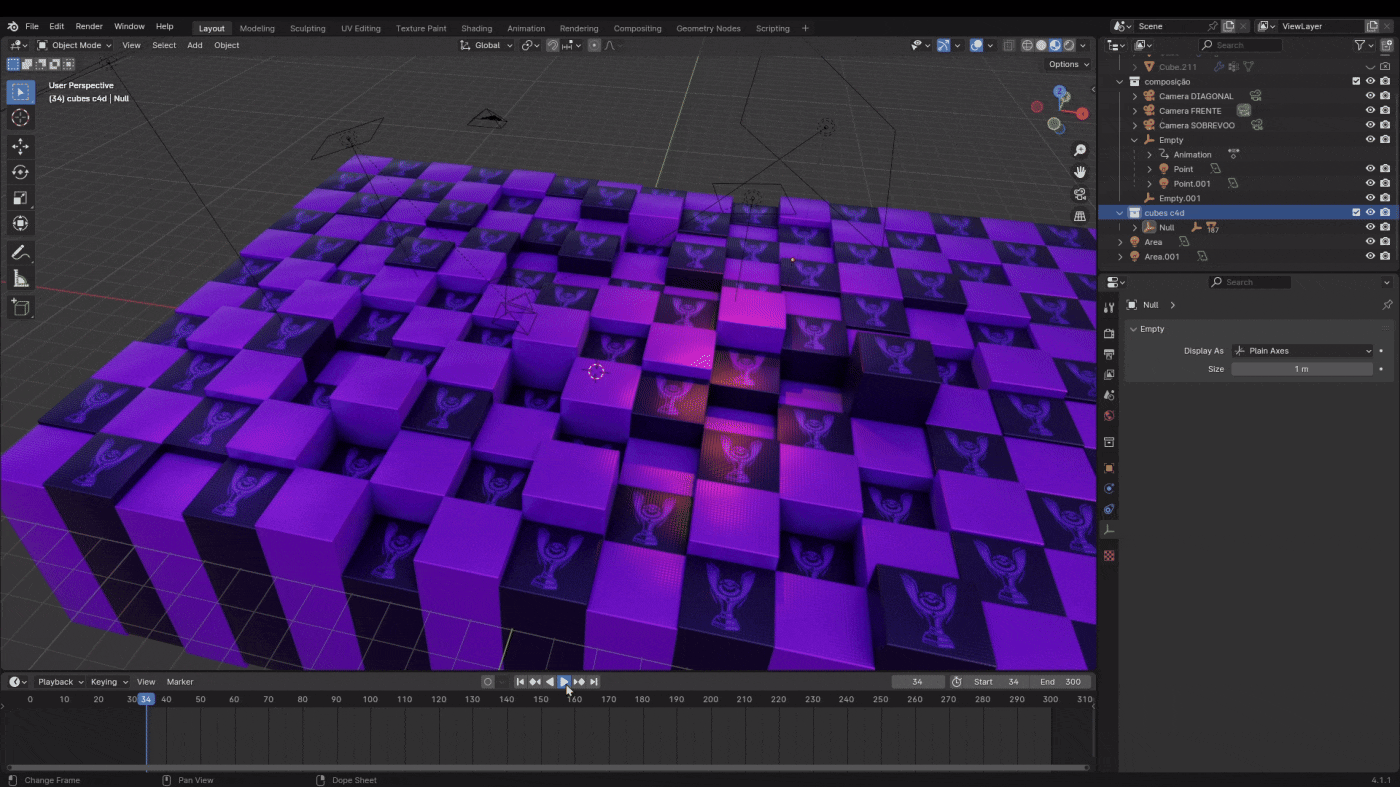Click the viewport zoom magnifier icon
The image size is (1400, 787).
tap(1080, 150)
